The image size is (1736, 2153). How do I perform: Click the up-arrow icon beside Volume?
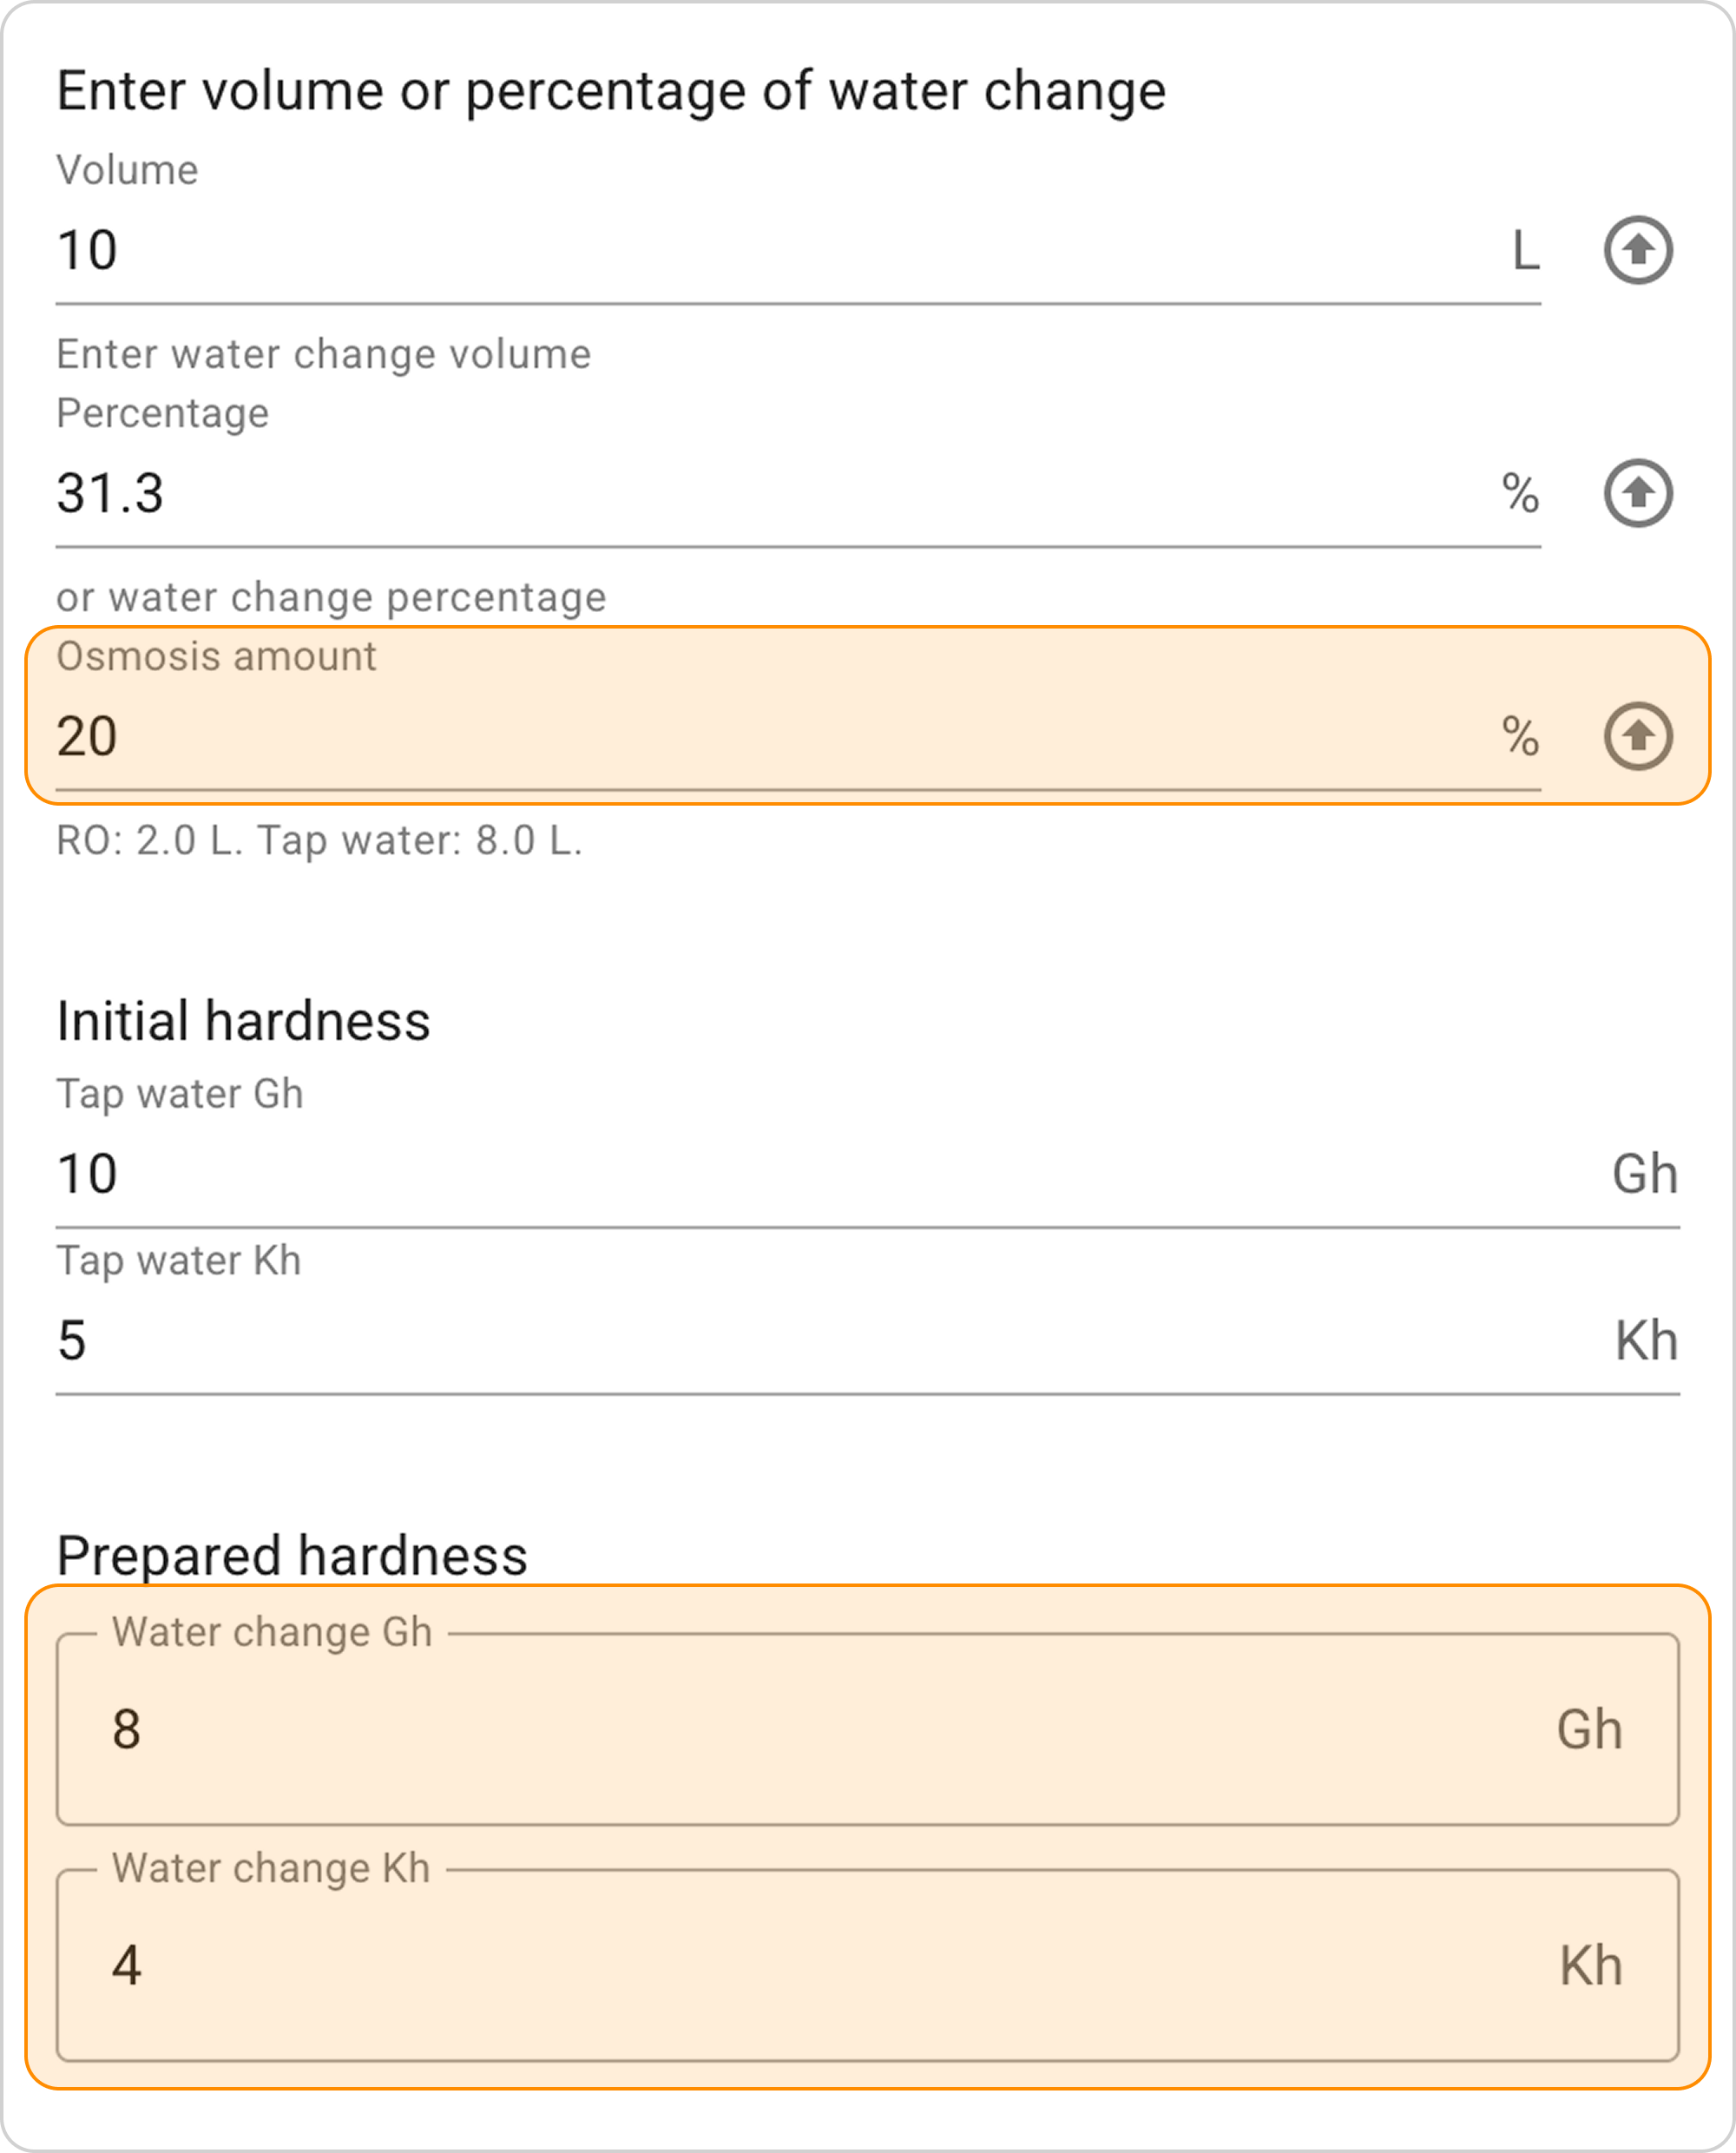click(1638, 249)
